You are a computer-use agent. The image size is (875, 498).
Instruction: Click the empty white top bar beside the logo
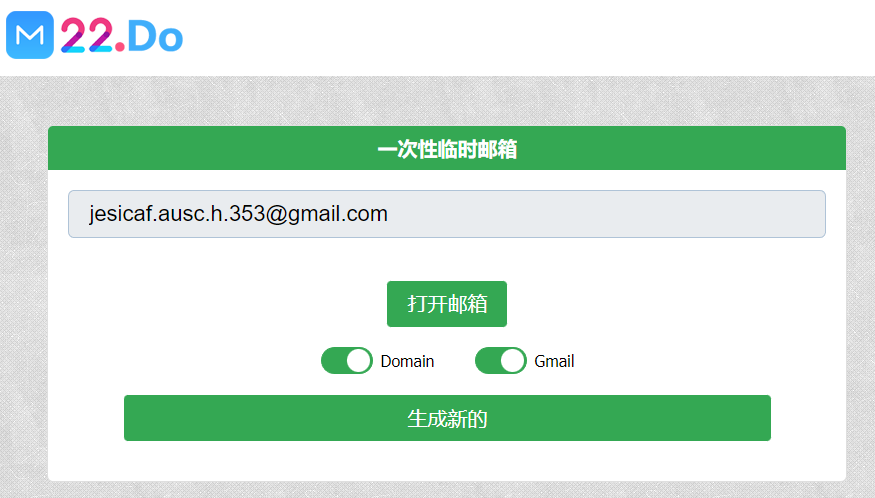pos(530,38)
